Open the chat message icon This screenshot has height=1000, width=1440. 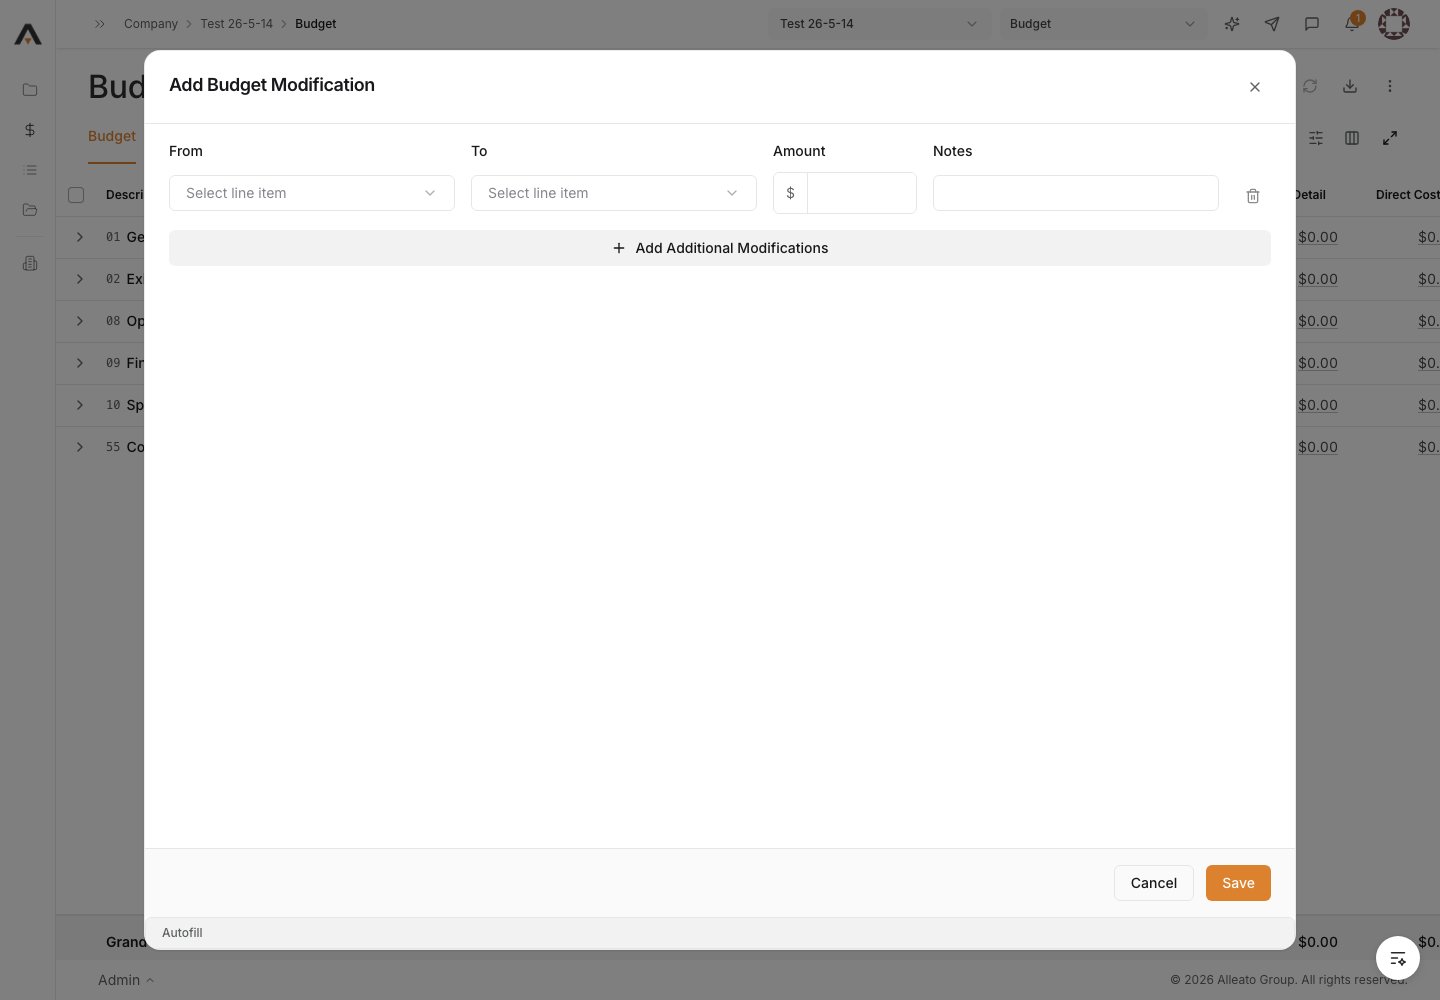click(x=1312, y=24)
